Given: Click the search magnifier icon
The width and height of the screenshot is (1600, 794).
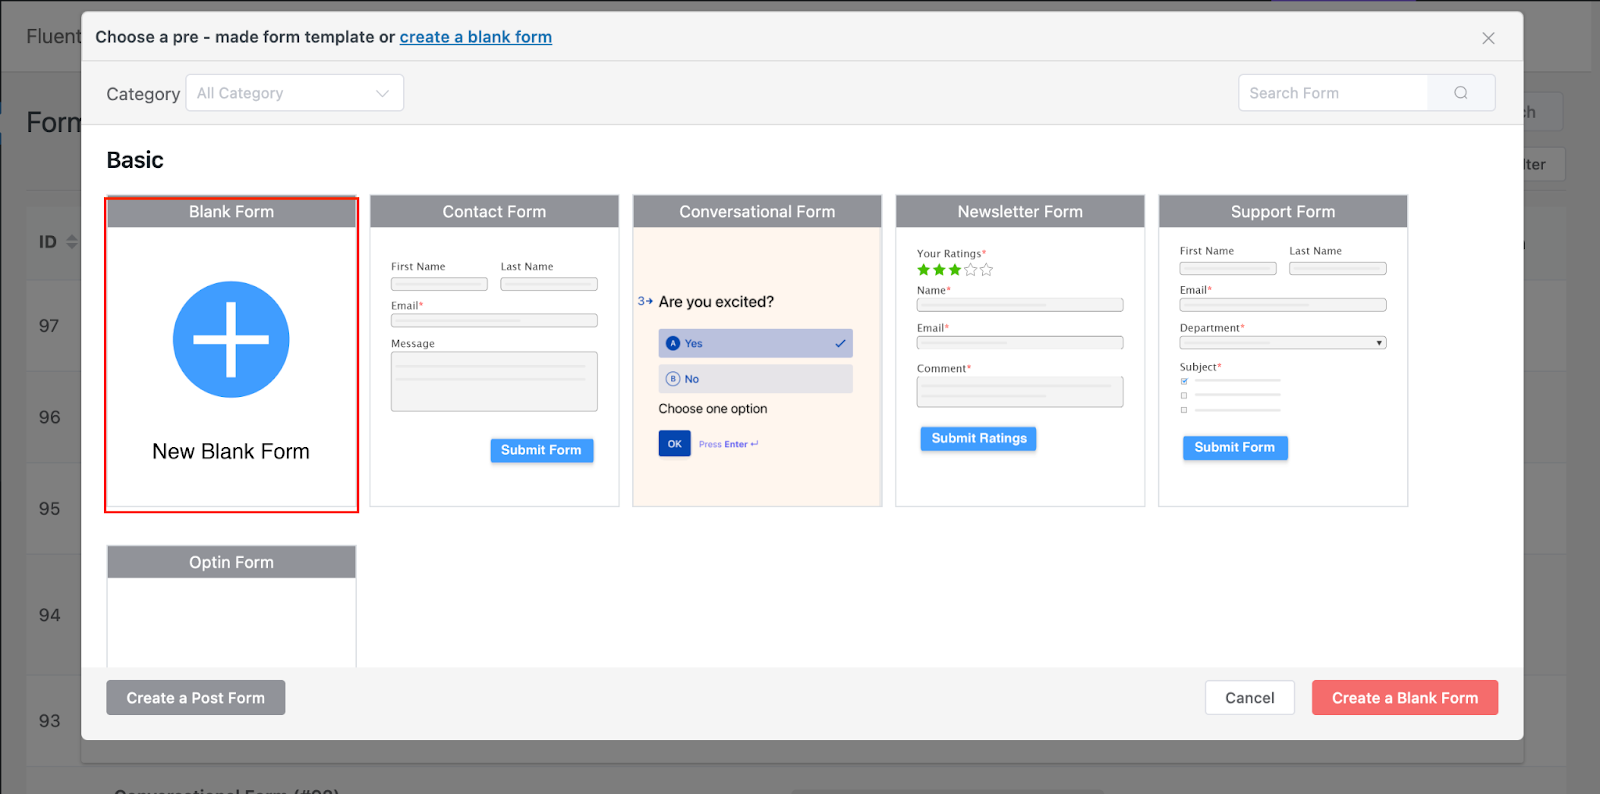Looking at the screenshot, I should (1461, 93).
